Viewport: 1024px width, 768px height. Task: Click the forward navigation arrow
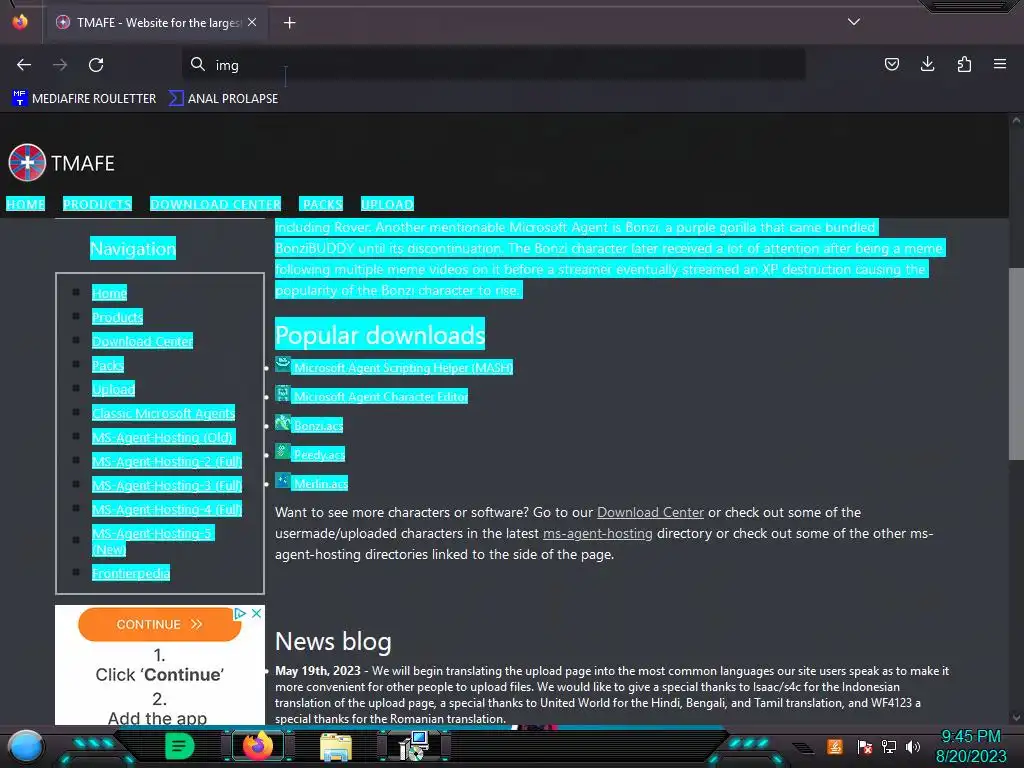(x=60, y=65)
